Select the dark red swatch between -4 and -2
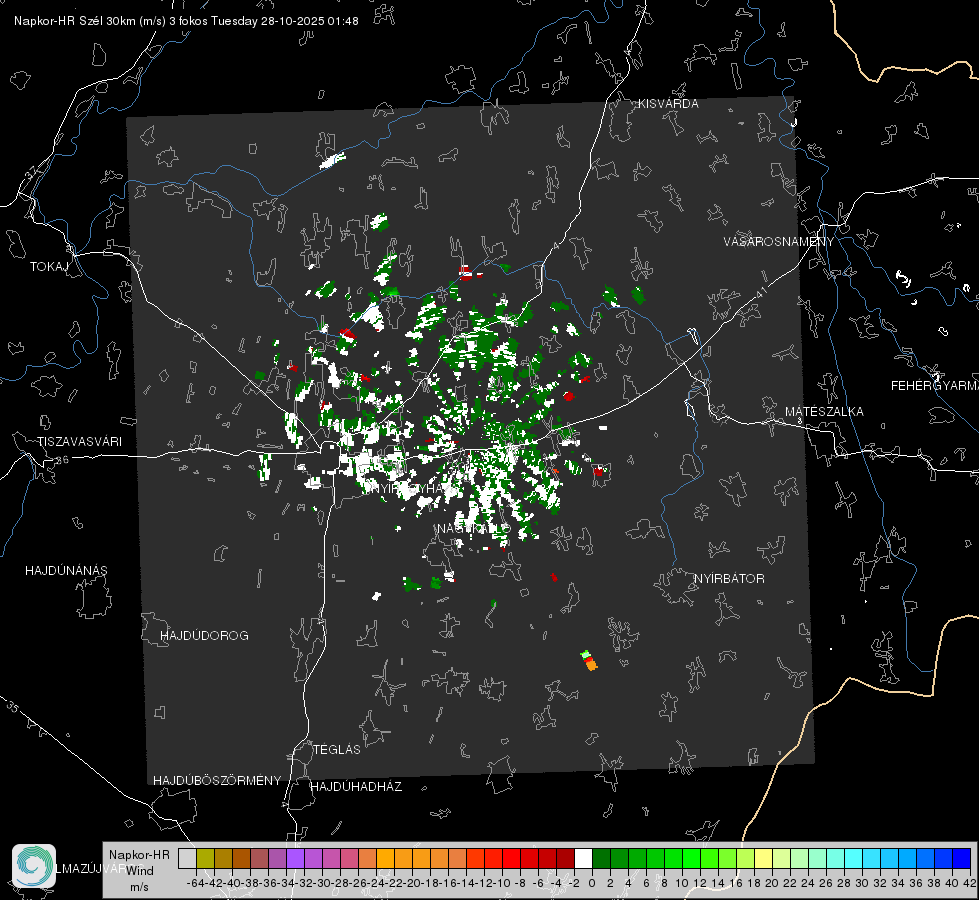The image size is (979, 900). [565, 859]
